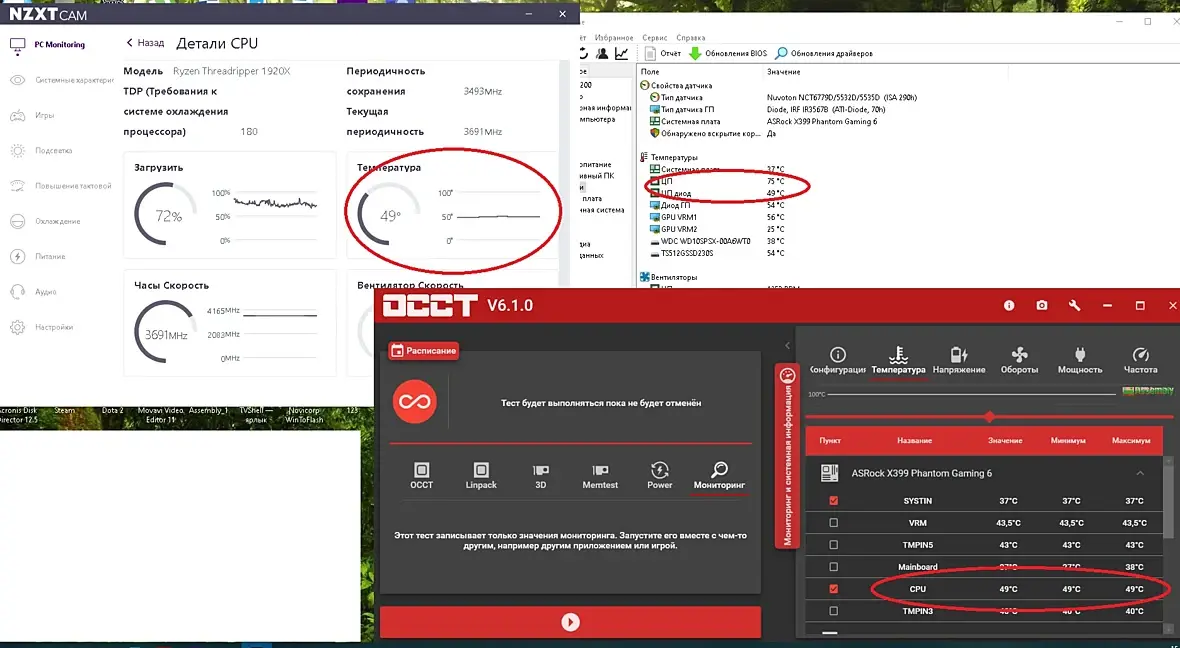Image resolution: width=1180 pixels, height=648 pixels.
Task: Select the Мониторинг test tab in OCCT
Action: (719, 476)
